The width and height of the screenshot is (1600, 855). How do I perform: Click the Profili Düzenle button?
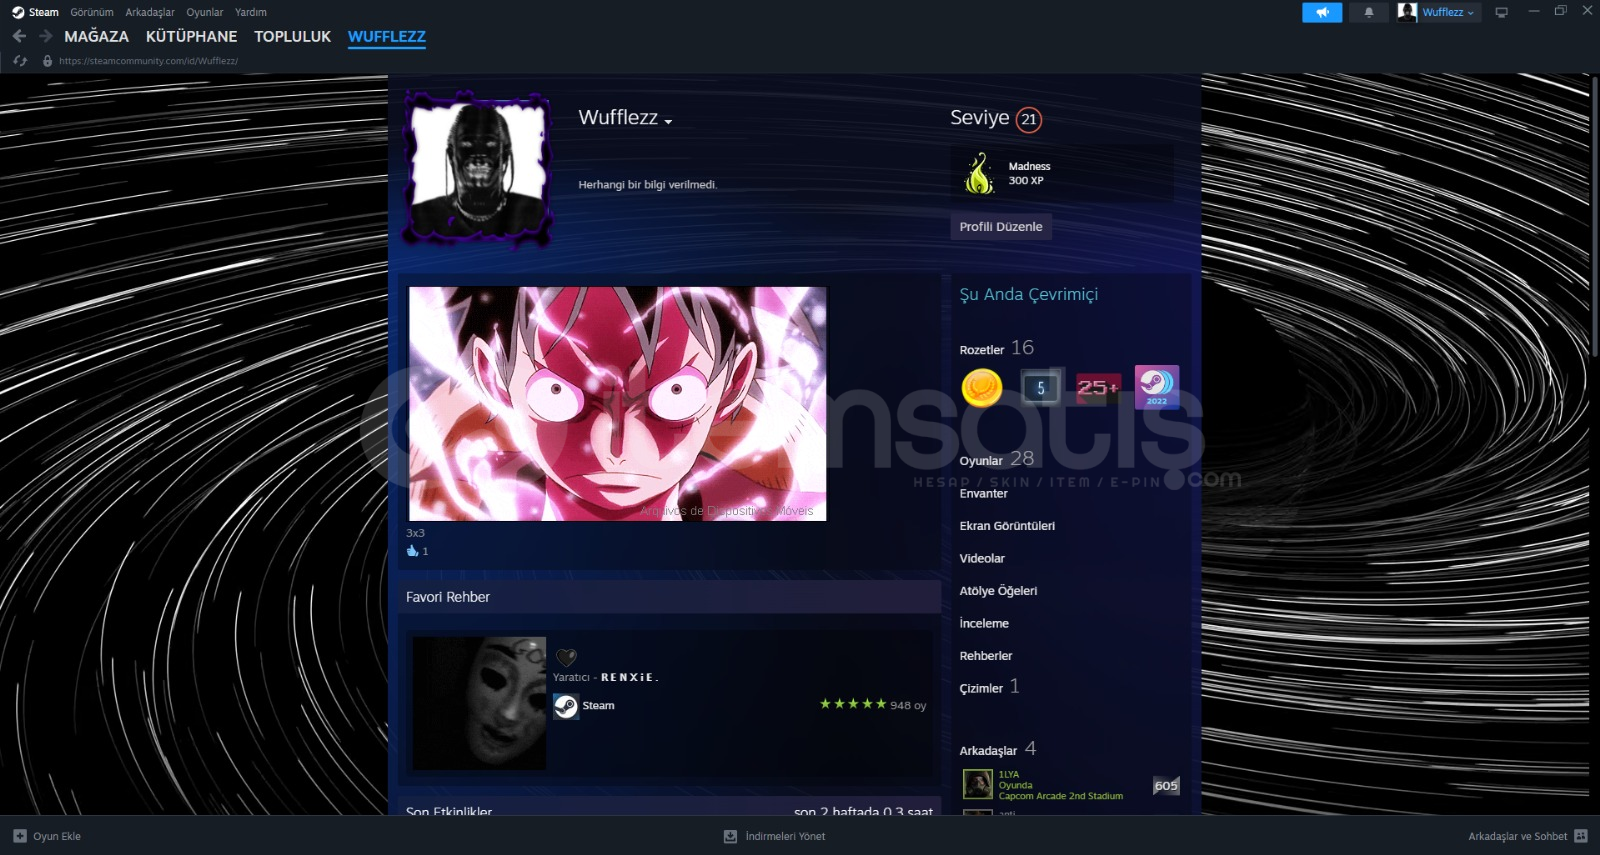[x=1000, y=227]
